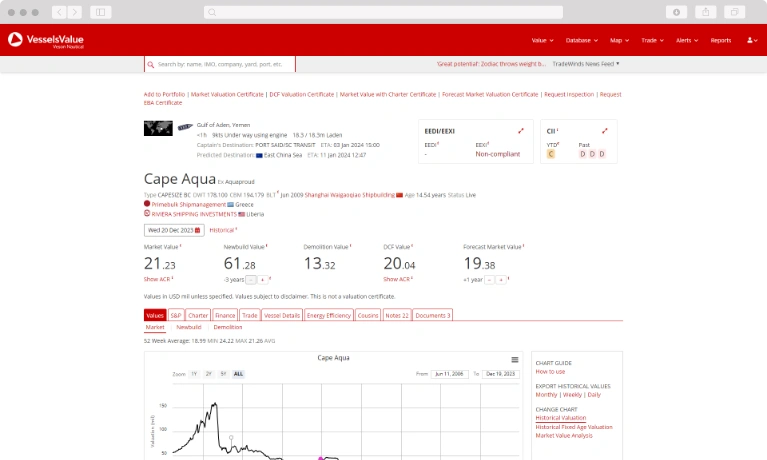Open the Vessel Details tab
Image resolution: width=767 pixels, height=460 pixels.
click(282, 315)
